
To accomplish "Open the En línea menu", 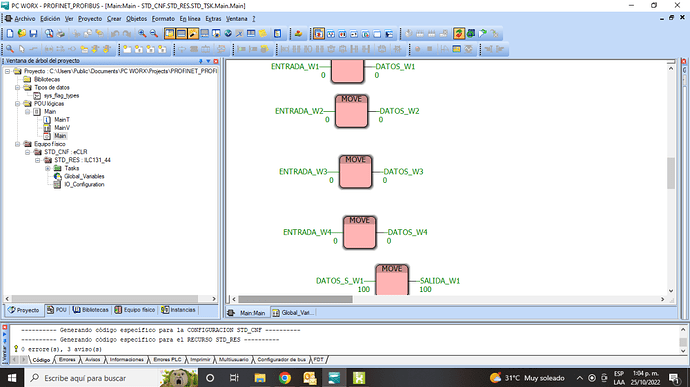I will click(x=190, y=18).
